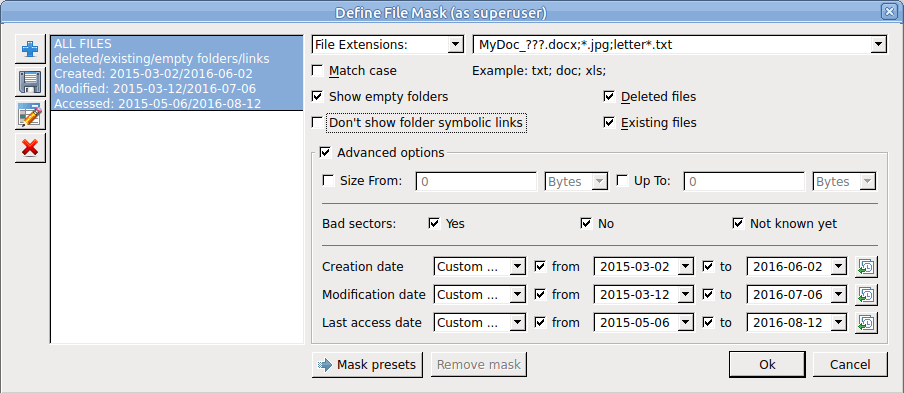The width and height of the screenshot is (904, 393).
Task: Open the 2016-06-02 creation to date picker
Action: tap(839, 267)
